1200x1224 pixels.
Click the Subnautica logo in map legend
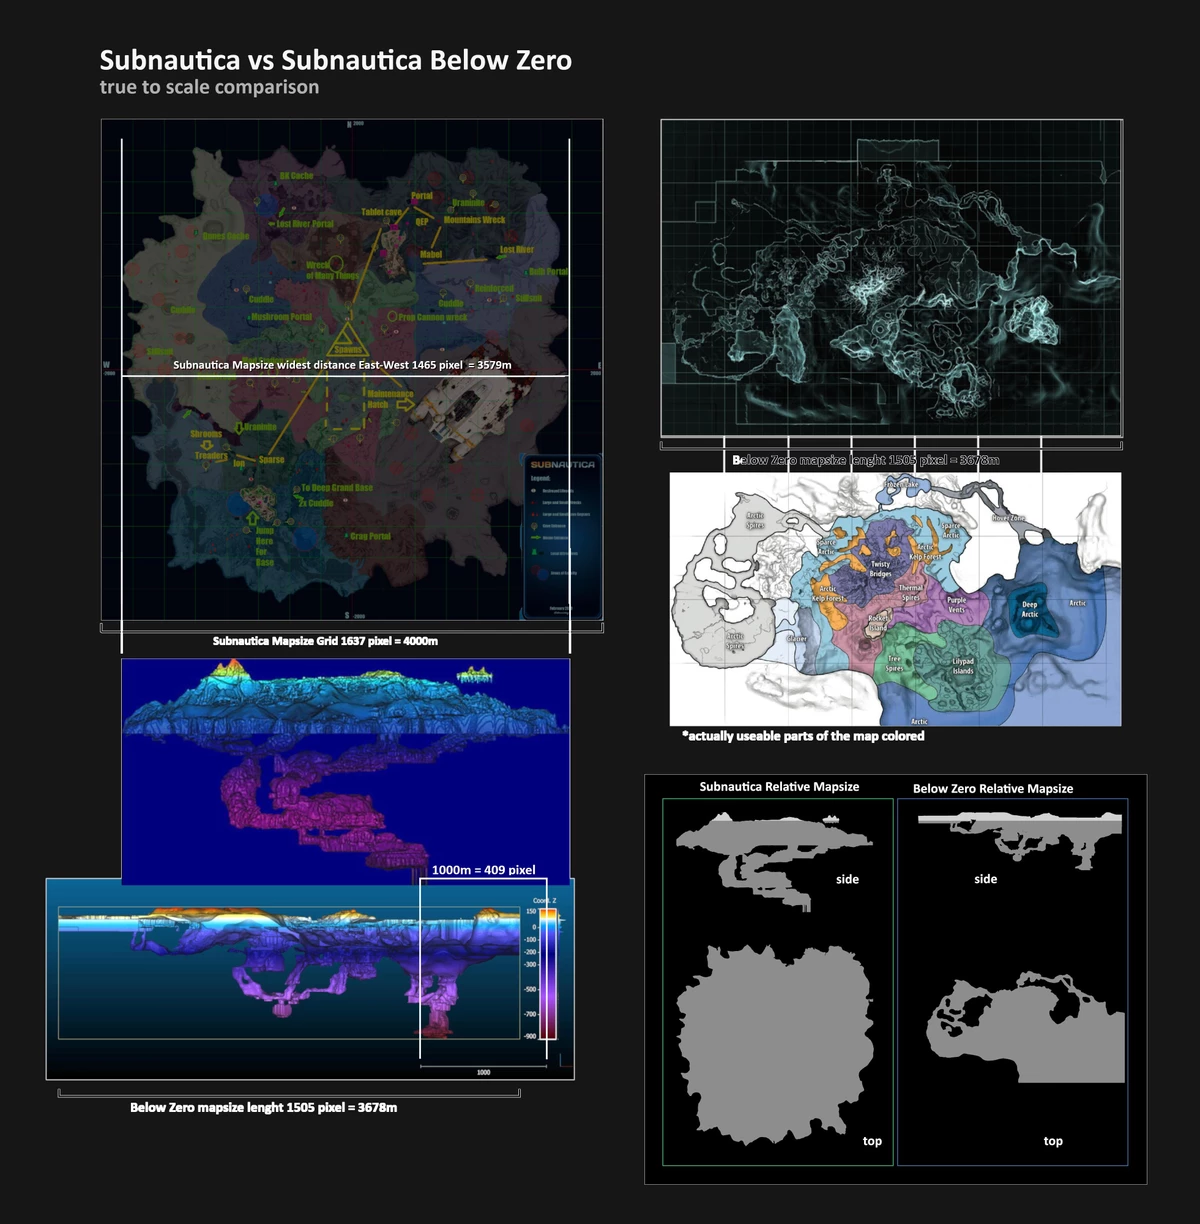pyautogui.click(x=562, y=464)
